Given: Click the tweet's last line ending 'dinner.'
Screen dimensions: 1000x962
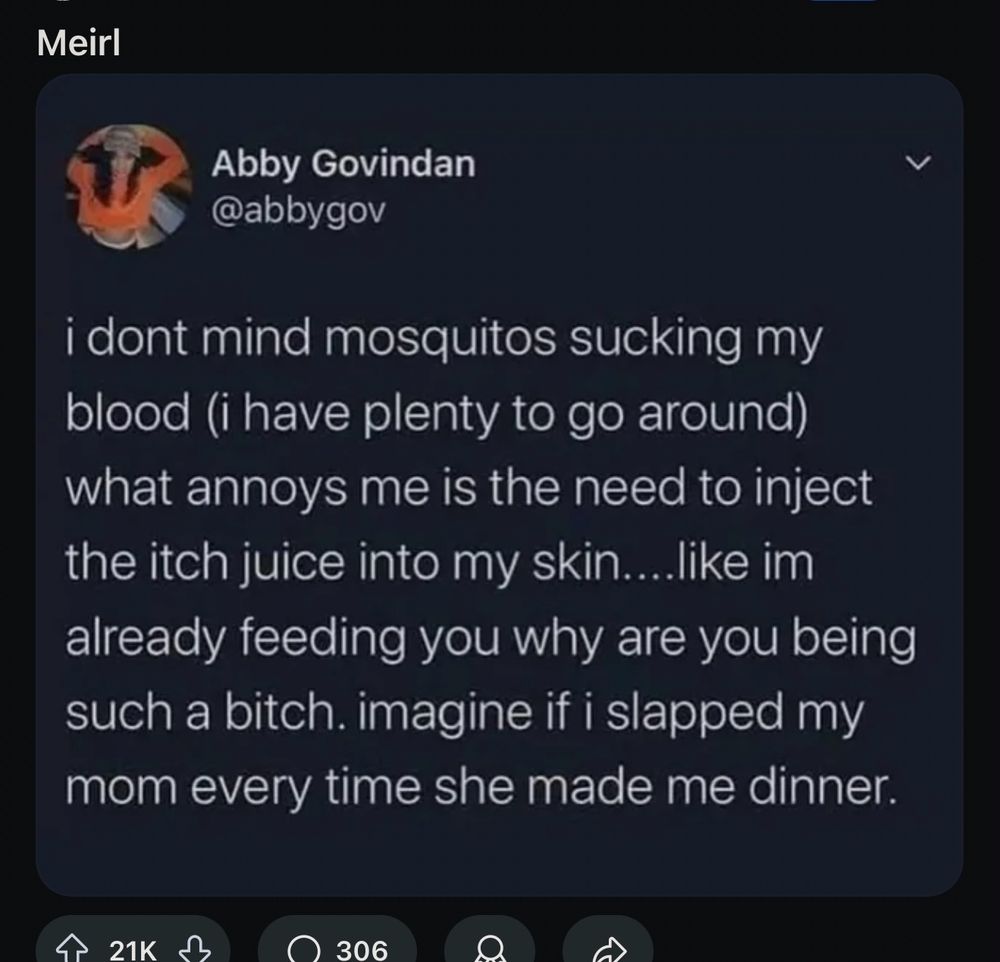Looking at the screenshot, I should pyautogui.click(x=481, y=787).
